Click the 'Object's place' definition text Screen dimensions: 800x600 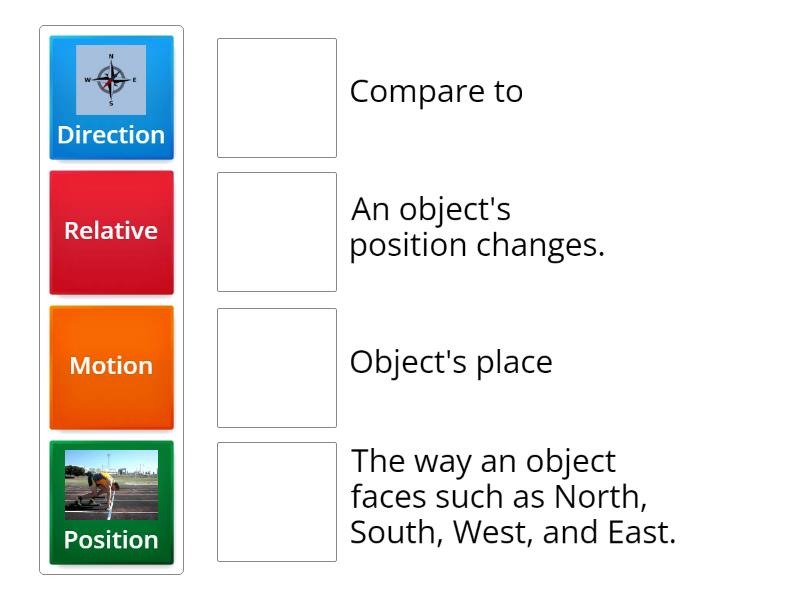(451, 363)
